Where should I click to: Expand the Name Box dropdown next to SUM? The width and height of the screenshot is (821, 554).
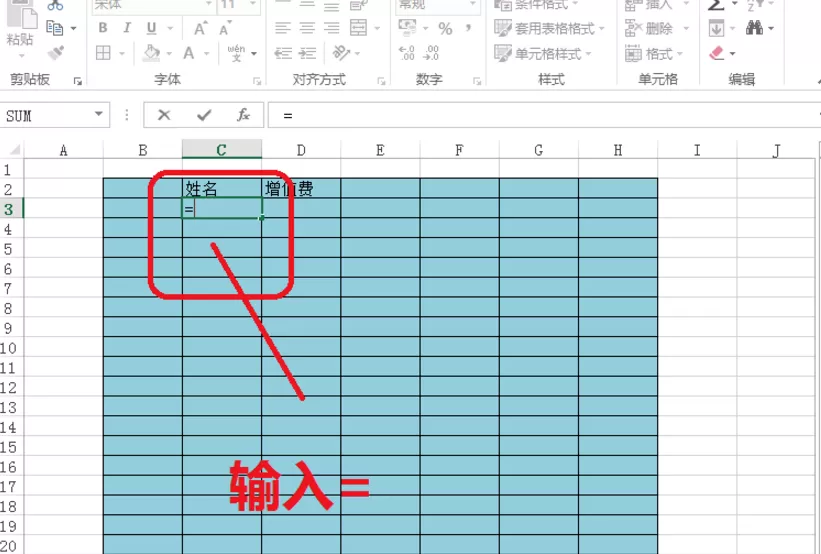98,114
